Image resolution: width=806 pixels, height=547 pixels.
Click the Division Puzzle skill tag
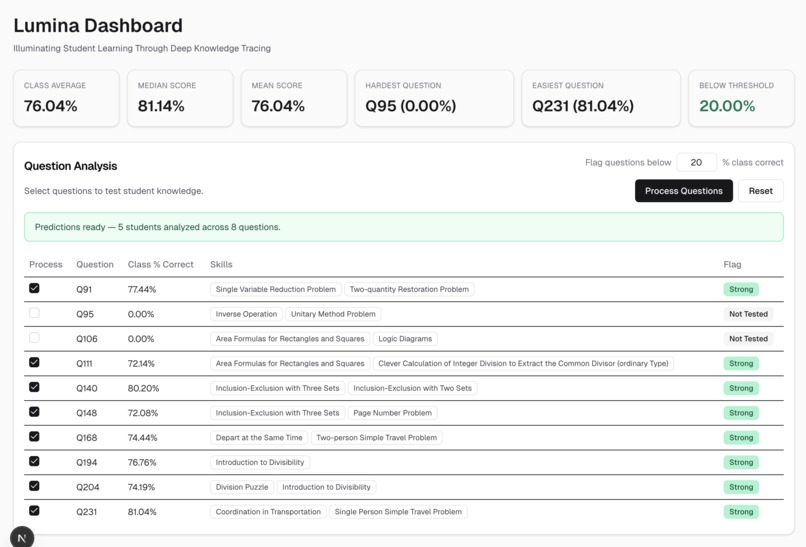click(x=242, y=487)
